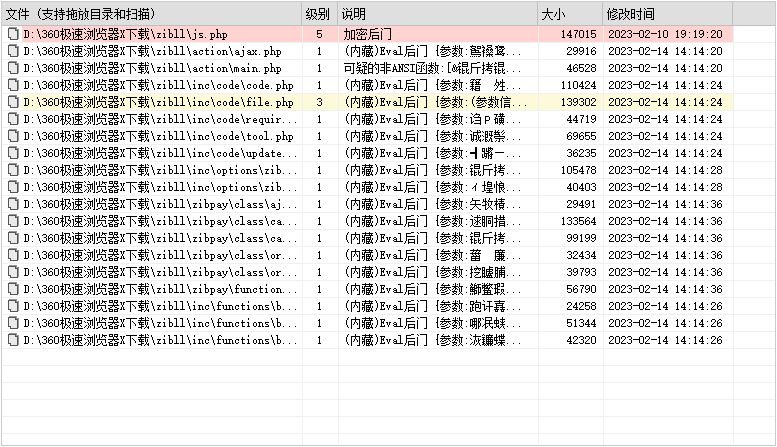Click the file icon in the 24258 size row

[x=13, y=306]
